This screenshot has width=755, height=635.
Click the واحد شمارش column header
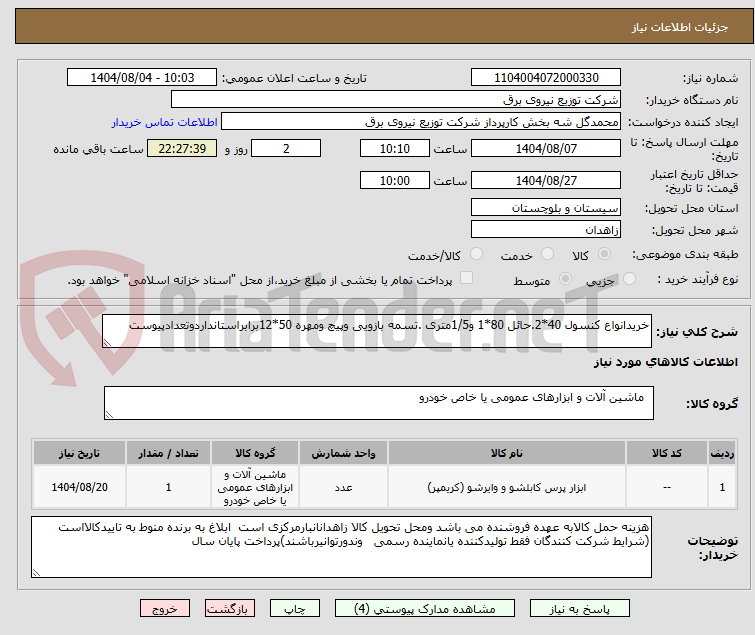(343, 453)
